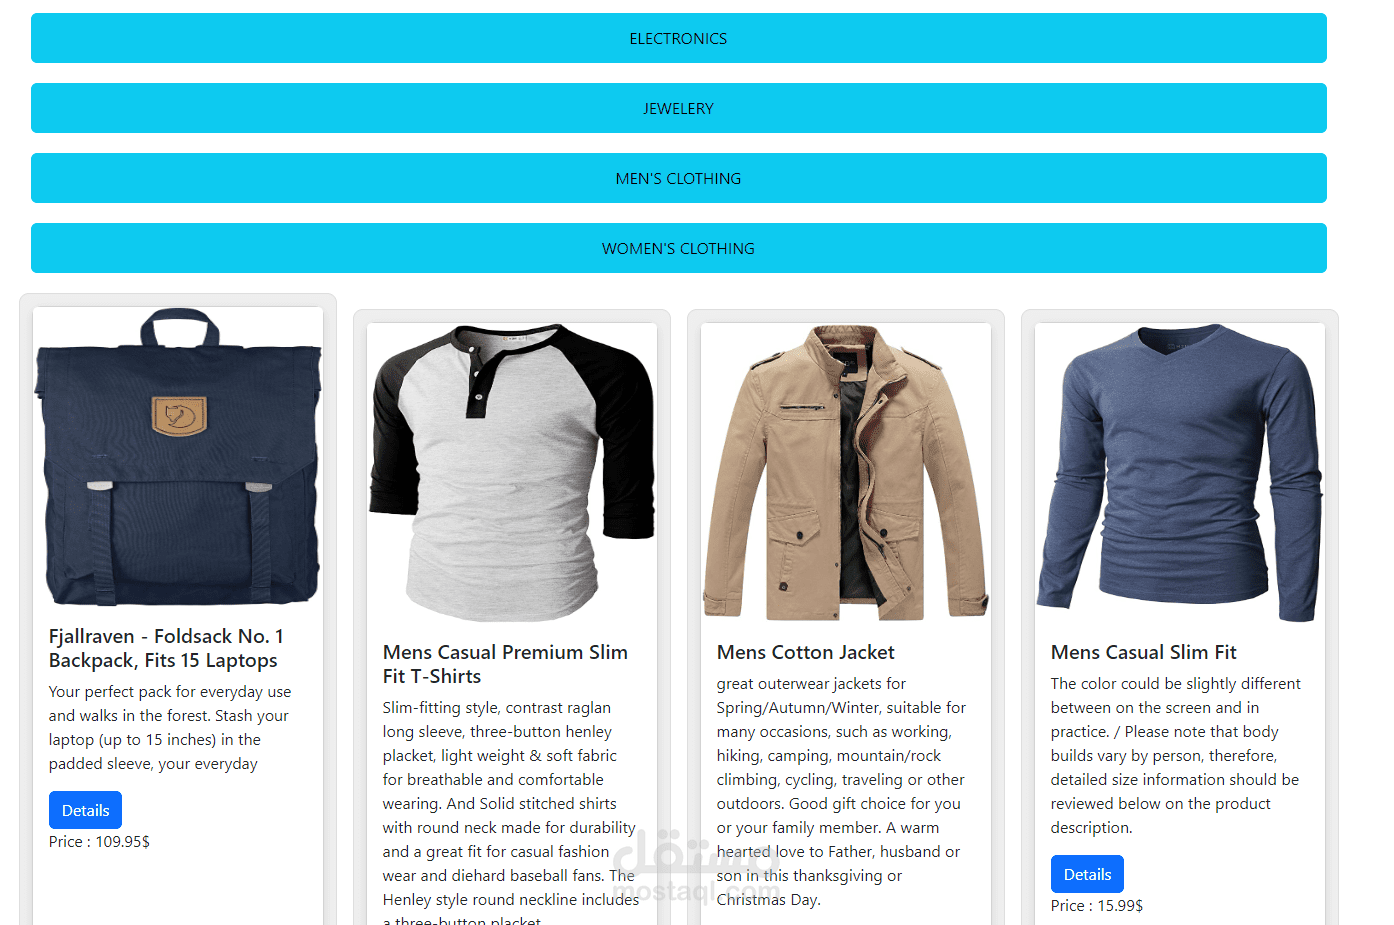Click the cotton jacket description paragraph
Viewport: 1394px width, 925px height.
(x=841, y=791)
